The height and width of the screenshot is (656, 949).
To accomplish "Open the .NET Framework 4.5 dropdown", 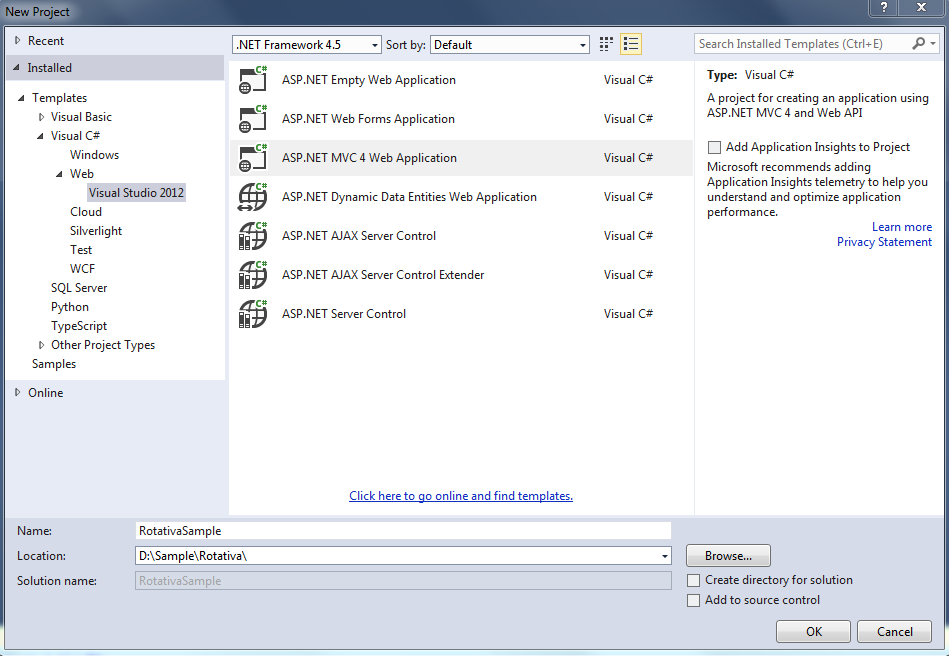I will point(307,45).
